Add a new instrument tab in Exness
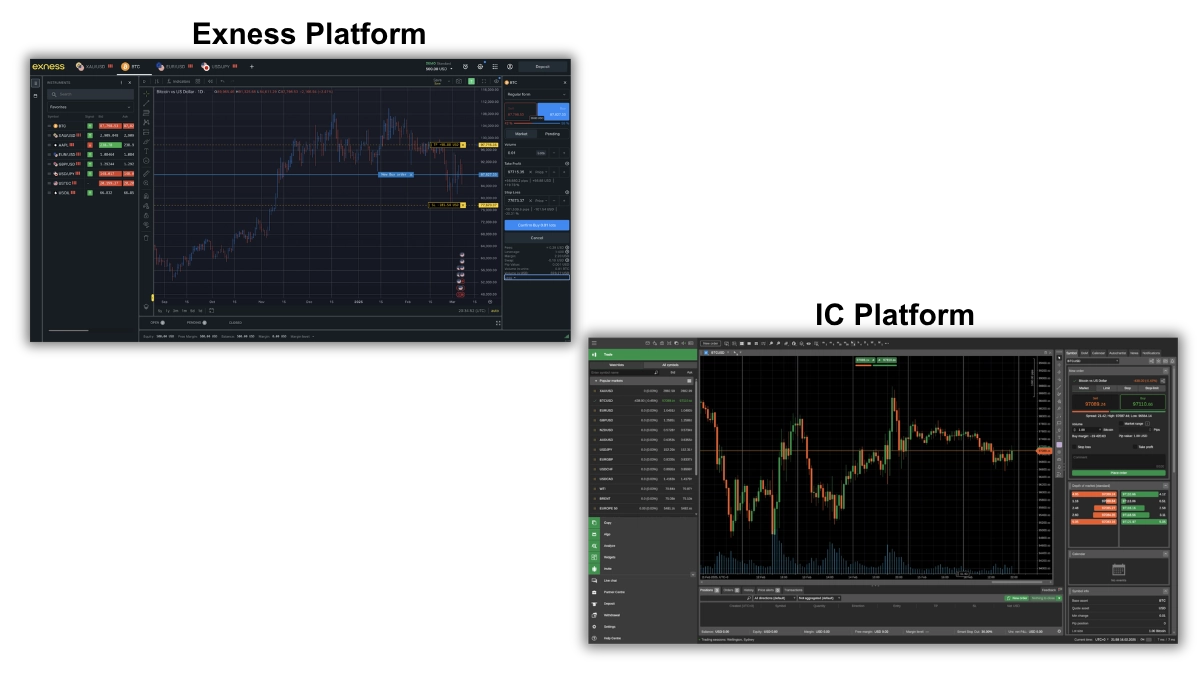This screenshot has width=1200, height=675. [x=252, y=67]
